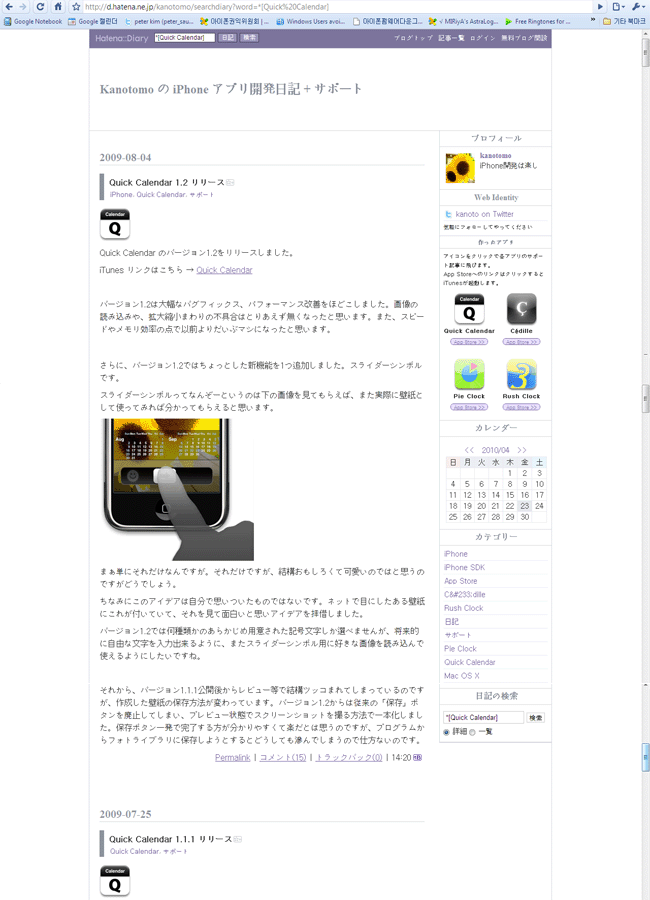Click ログイン in the header
650x900 pixels.
click(482, 38)
